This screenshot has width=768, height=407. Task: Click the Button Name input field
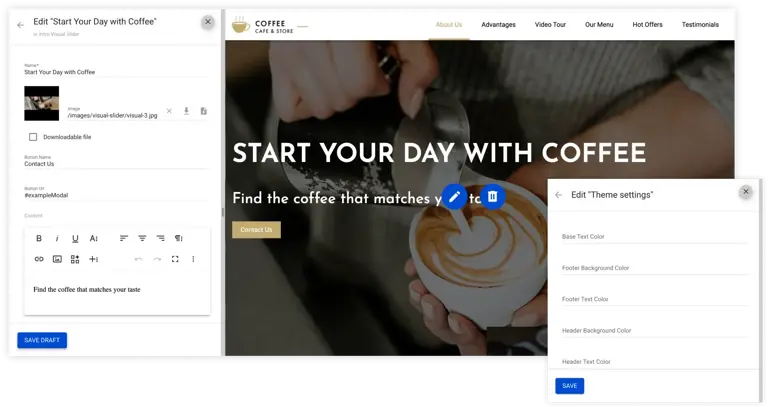(116, 162)
